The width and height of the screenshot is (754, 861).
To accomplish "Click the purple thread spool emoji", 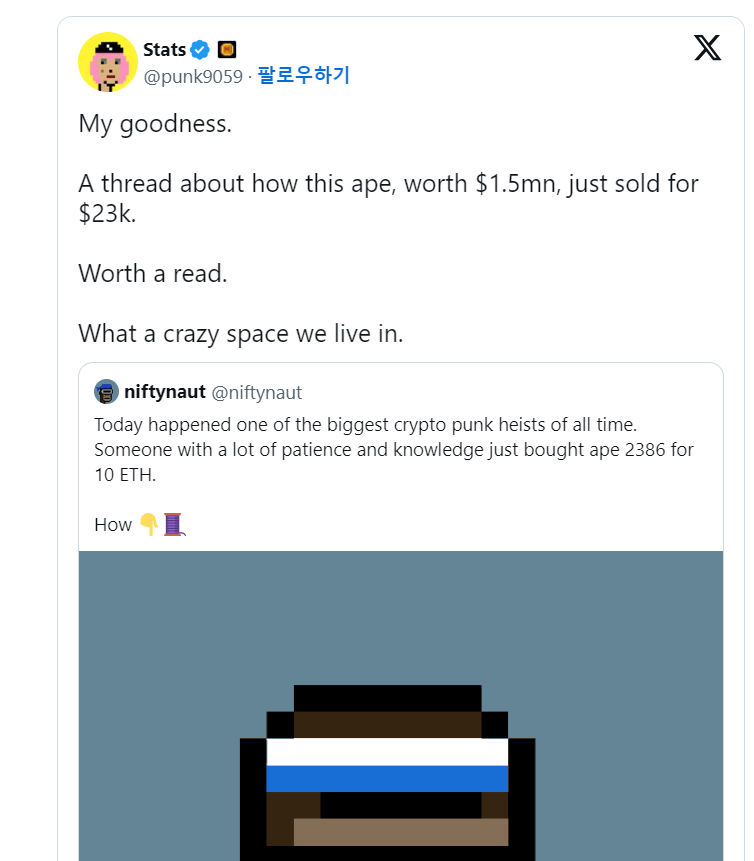I will coord(174,524).
